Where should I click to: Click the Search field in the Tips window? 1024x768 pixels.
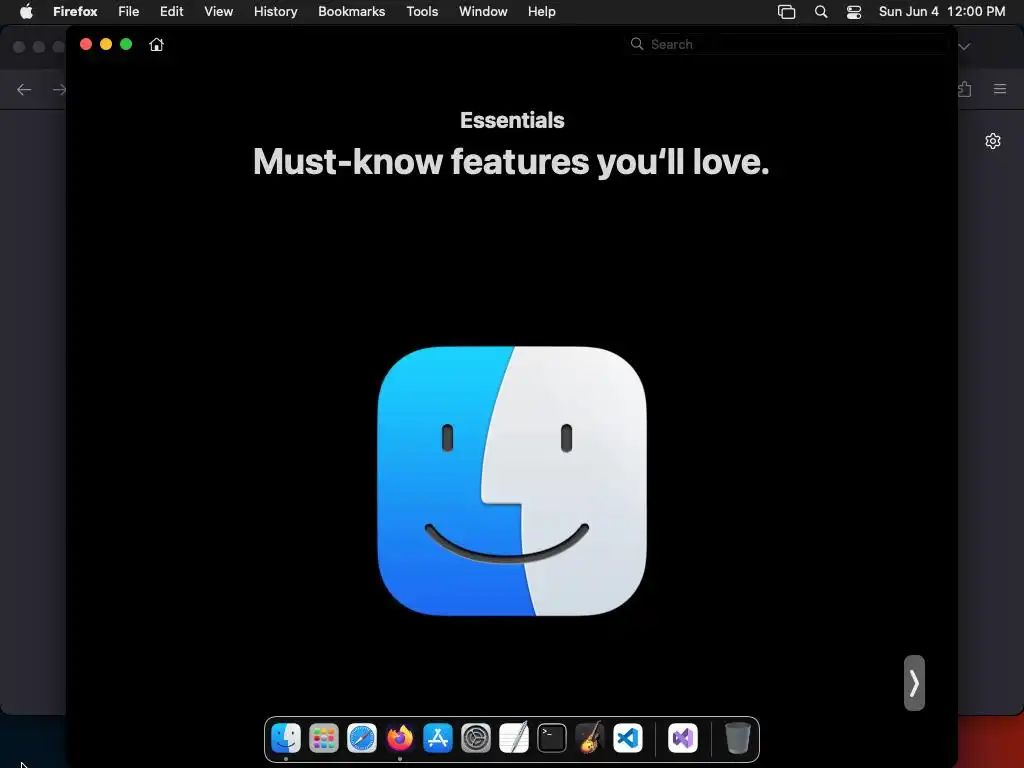point(787,44)
